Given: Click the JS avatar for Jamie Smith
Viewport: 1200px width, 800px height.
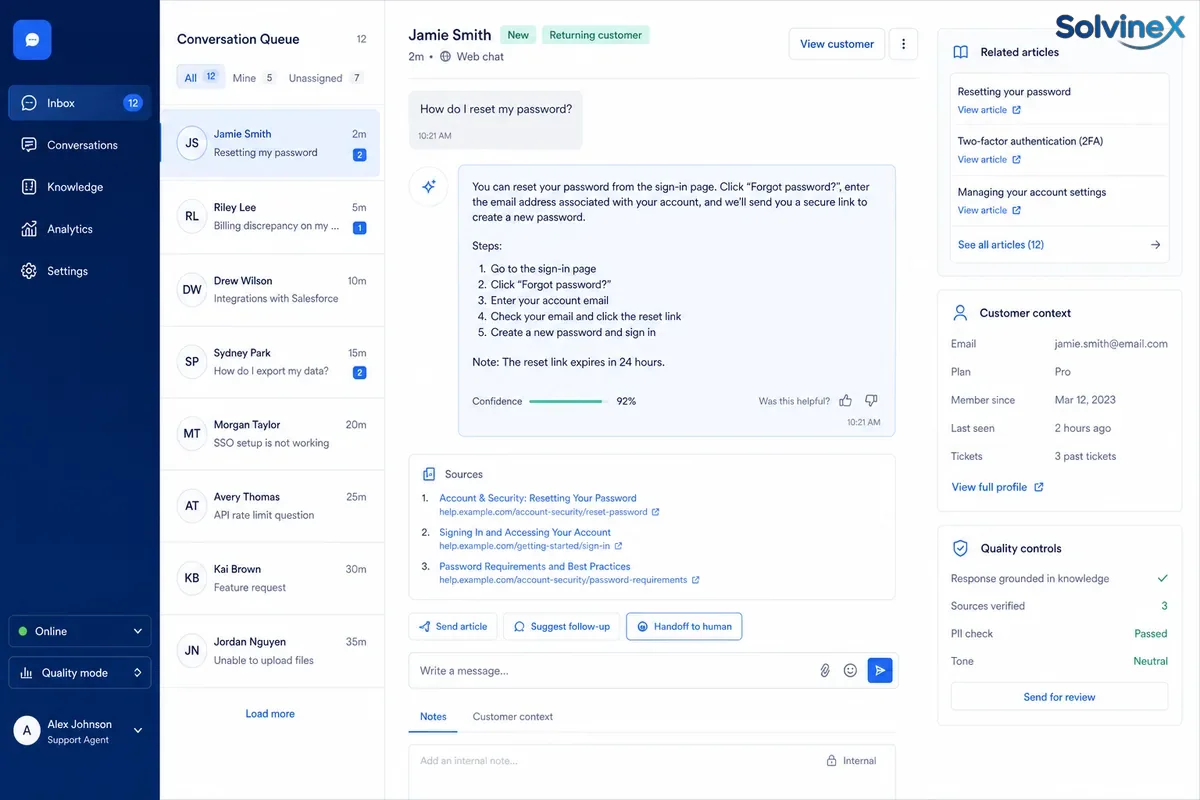Looking at the screenshot, I should [x=192, y=143].
